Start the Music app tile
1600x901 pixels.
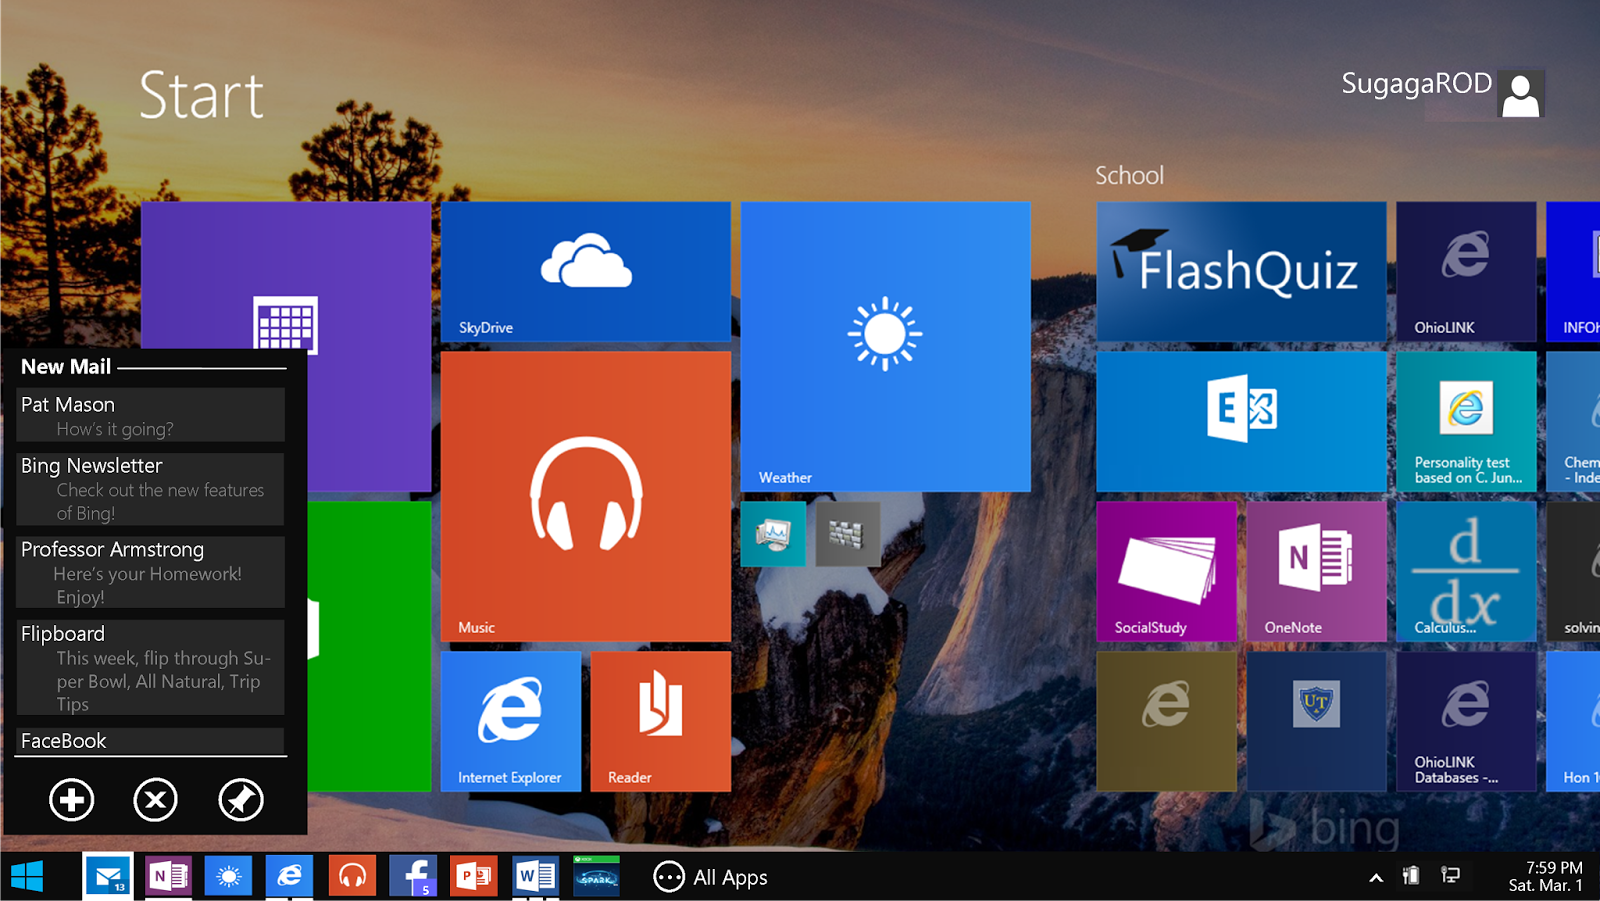click(x=585, y=494)
